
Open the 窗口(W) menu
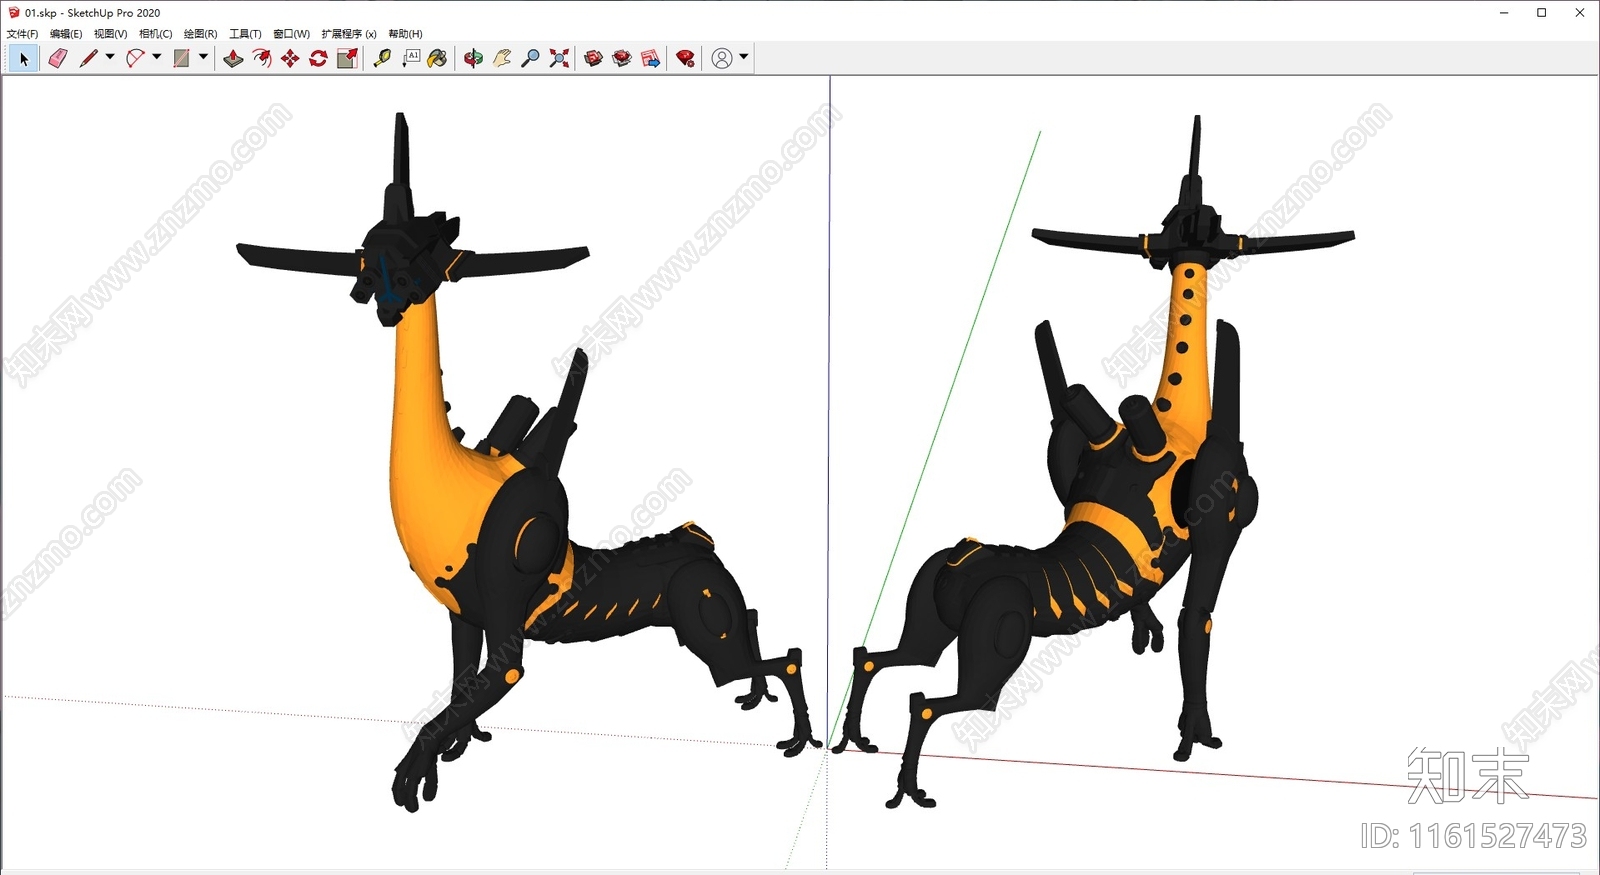coord(291,34)
